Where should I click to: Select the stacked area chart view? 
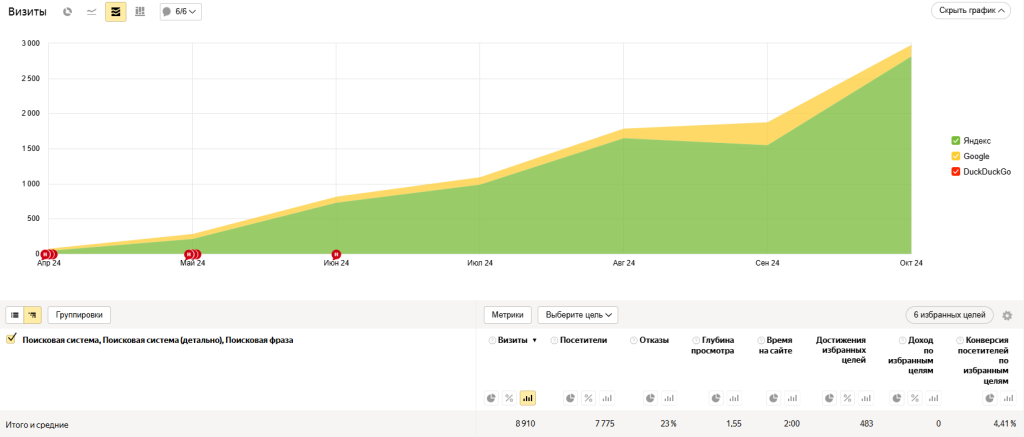point(115,12)
